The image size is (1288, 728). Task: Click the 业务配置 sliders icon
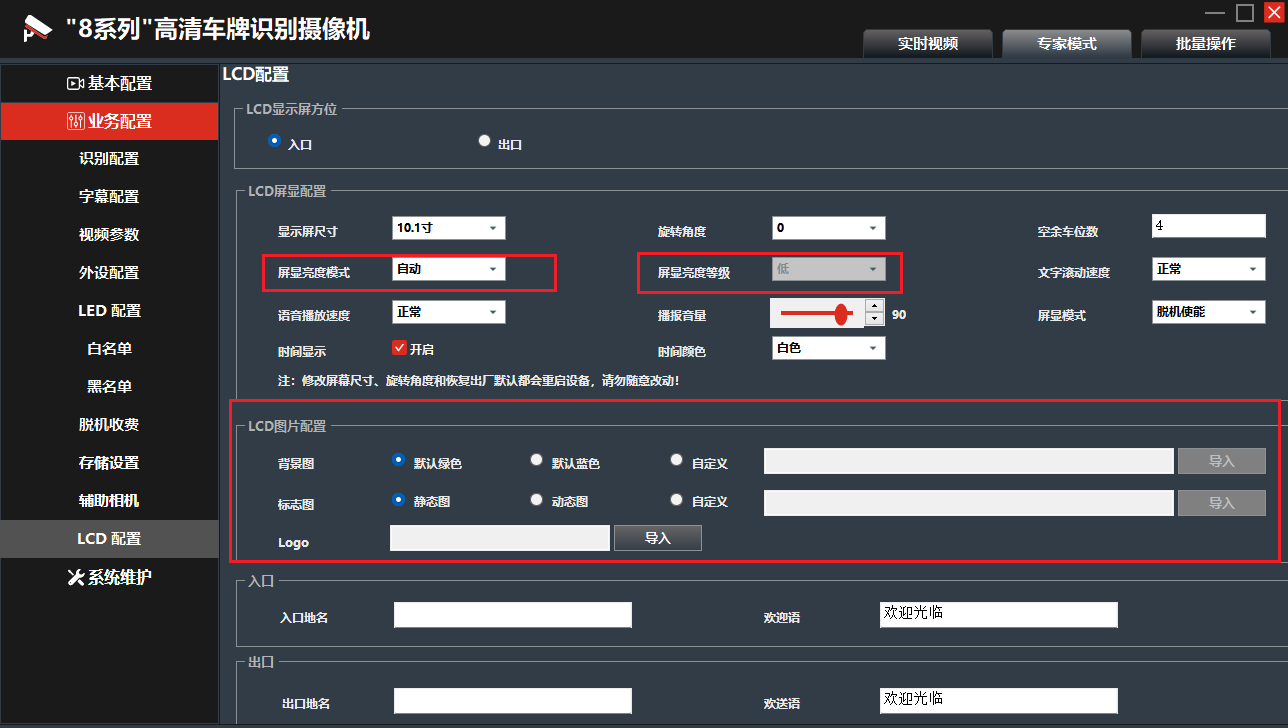(76, 121)
